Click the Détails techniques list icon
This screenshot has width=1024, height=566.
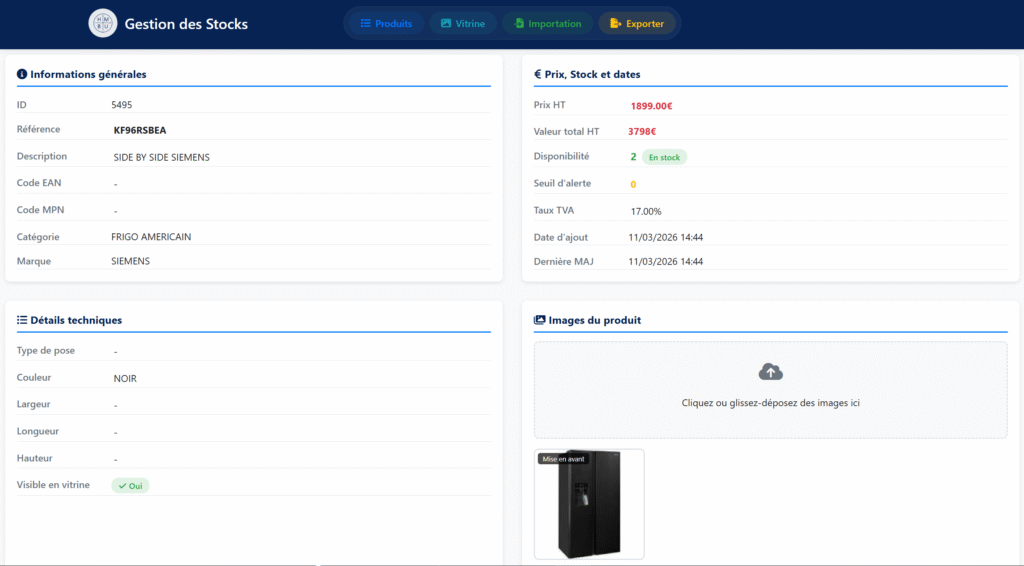(22, 320)
